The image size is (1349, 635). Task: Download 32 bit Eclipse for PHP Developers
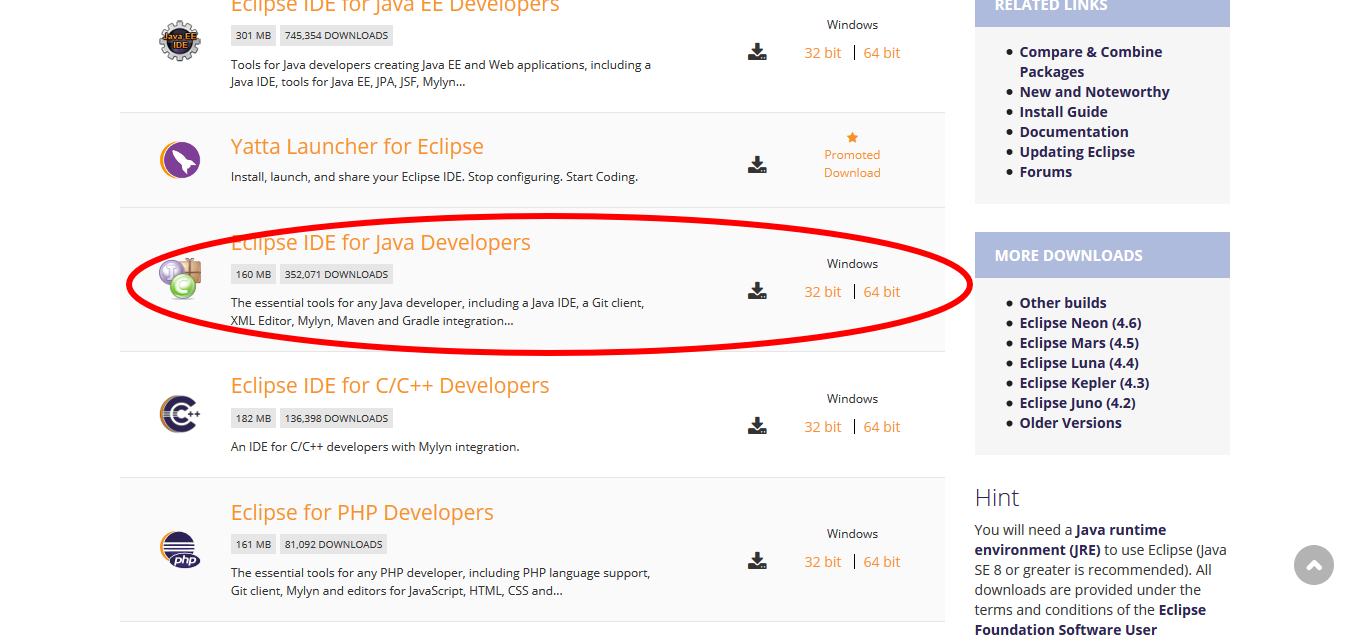[x=823, y=562]
